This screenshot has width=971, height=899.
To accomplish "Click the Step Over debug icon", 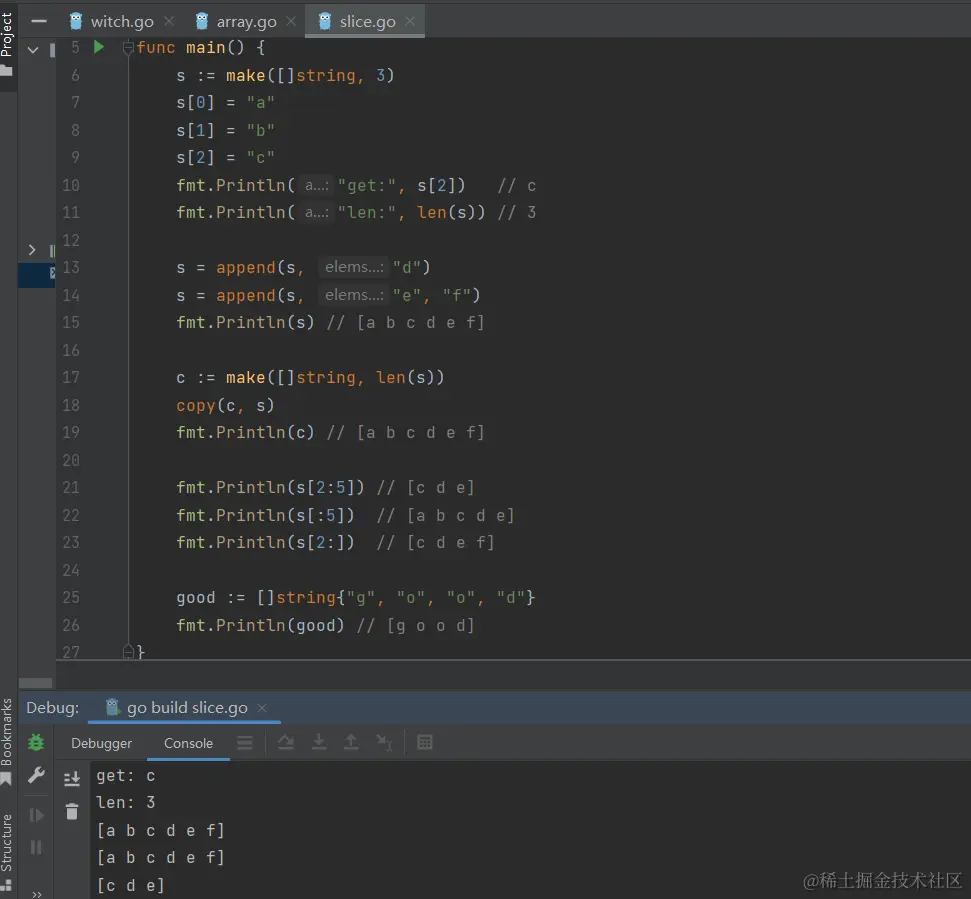I will 285,742.
